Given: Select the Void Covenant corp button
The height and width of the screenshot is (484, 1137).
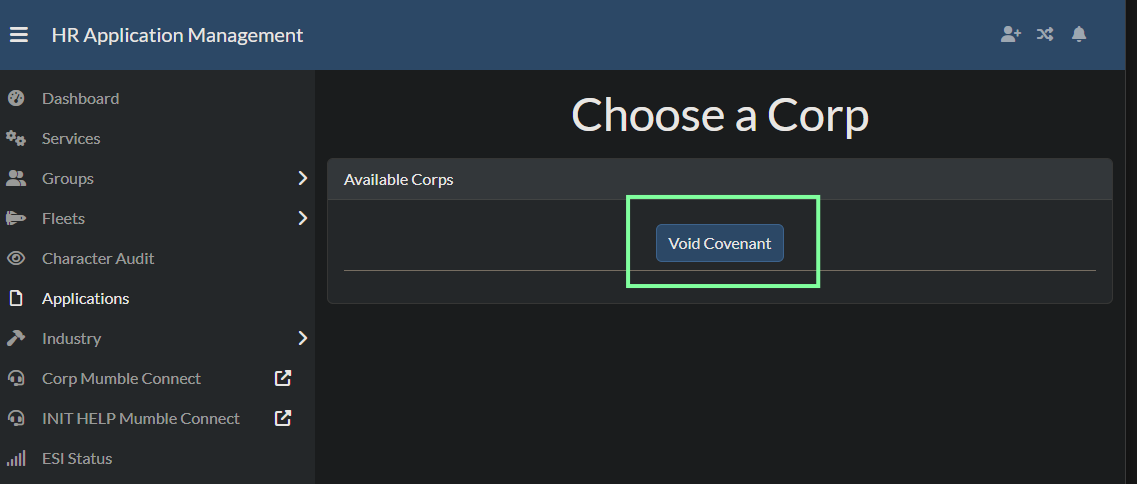Looking at the screenshot, I should (x=720, y=243).
